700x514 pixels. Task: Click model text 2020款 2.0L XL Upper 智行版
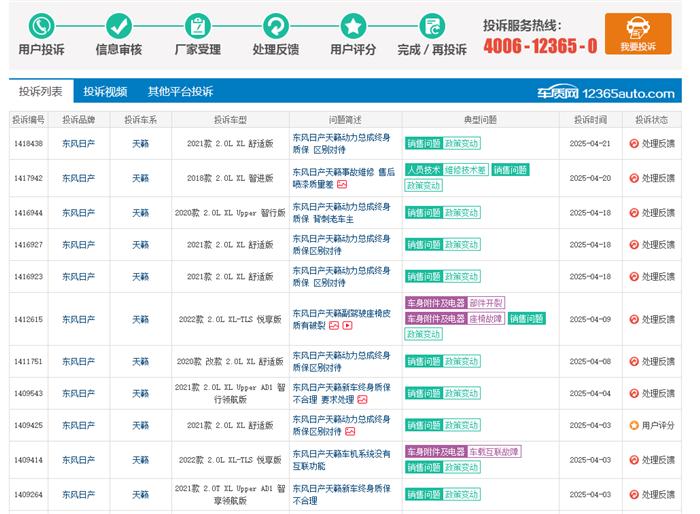click(x=230, y=213)
